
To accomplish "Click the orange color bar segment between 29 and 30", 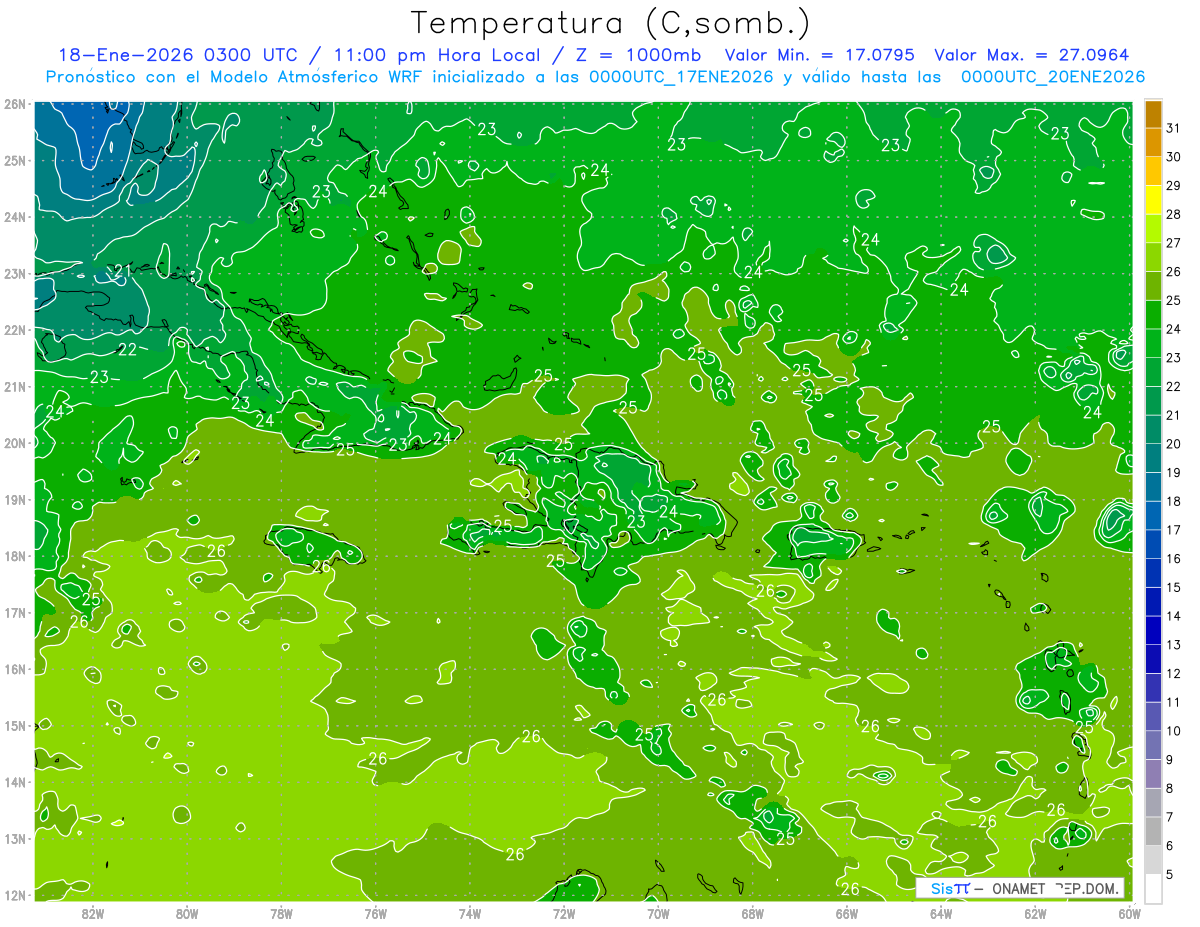I will tap(1152, 171).
